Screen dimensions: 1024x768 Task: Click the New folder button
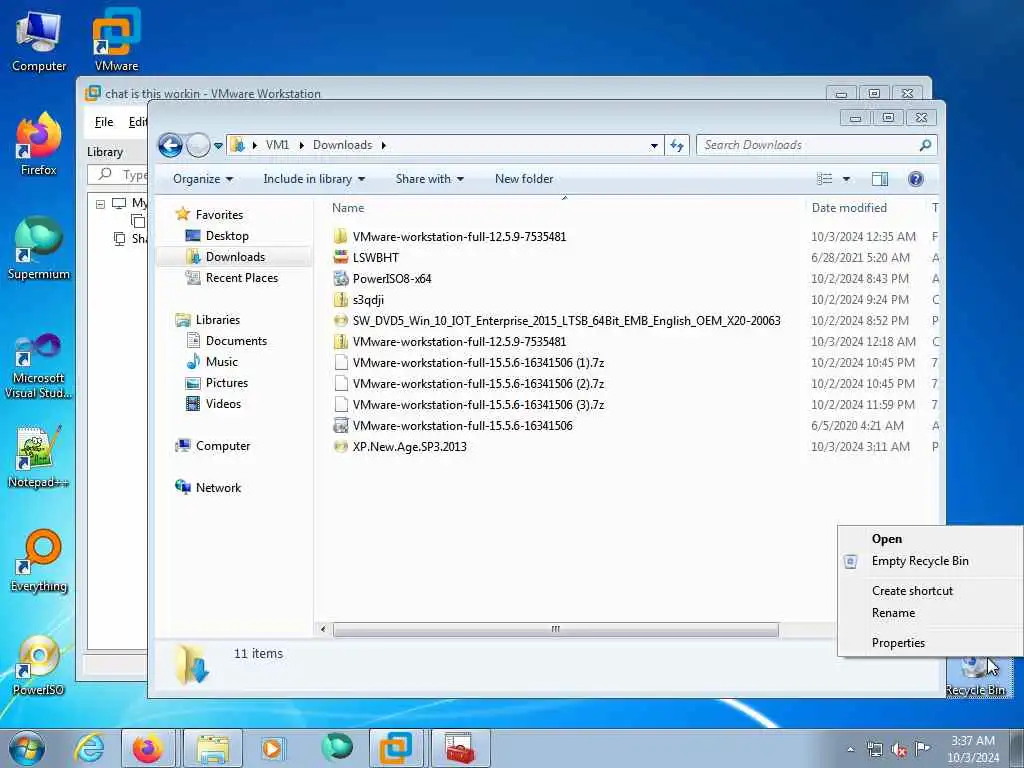pos(524,179)
